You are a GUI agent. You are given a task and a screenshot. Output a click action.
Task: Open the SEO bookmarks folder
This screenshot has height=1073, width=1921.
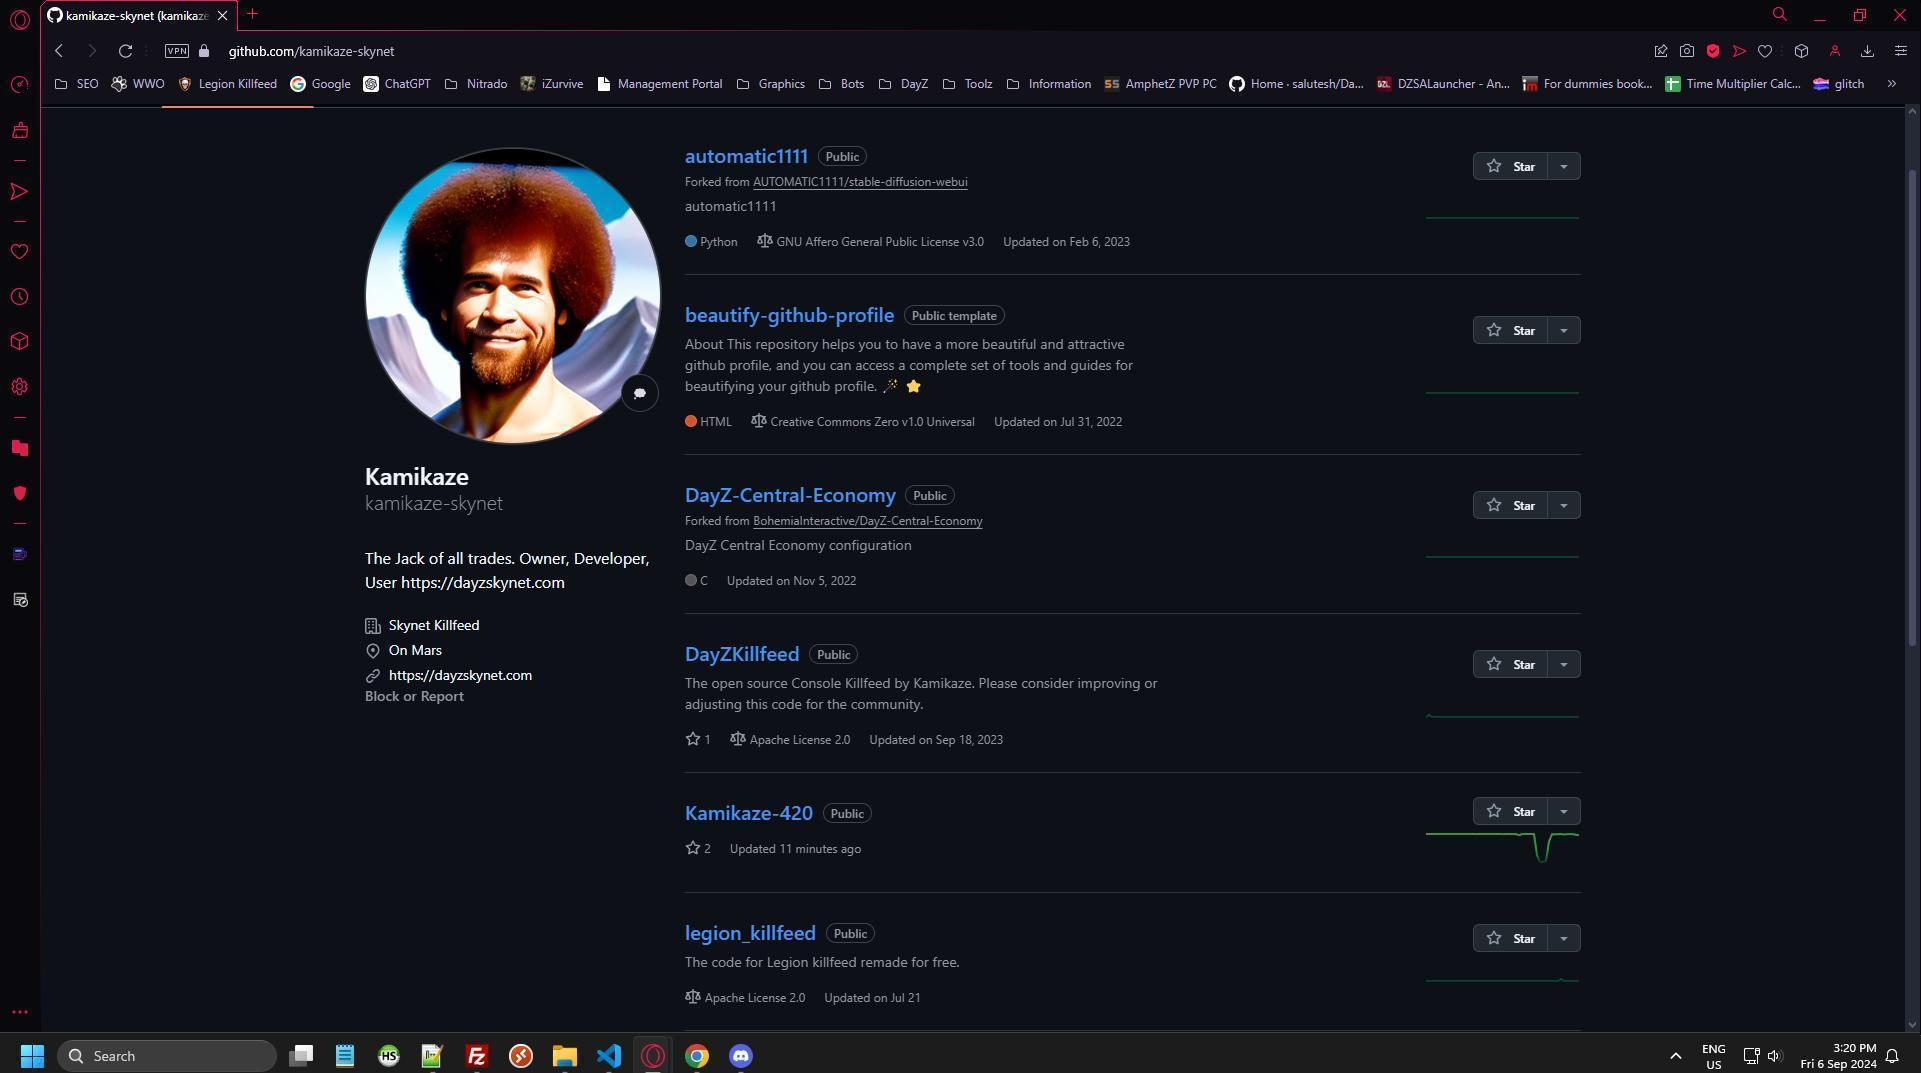tap(76, 84)
